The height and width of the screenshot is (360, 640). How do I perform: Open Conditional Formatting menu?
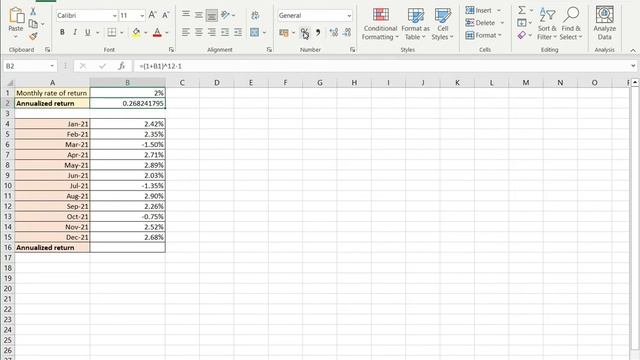coord(380,24)
